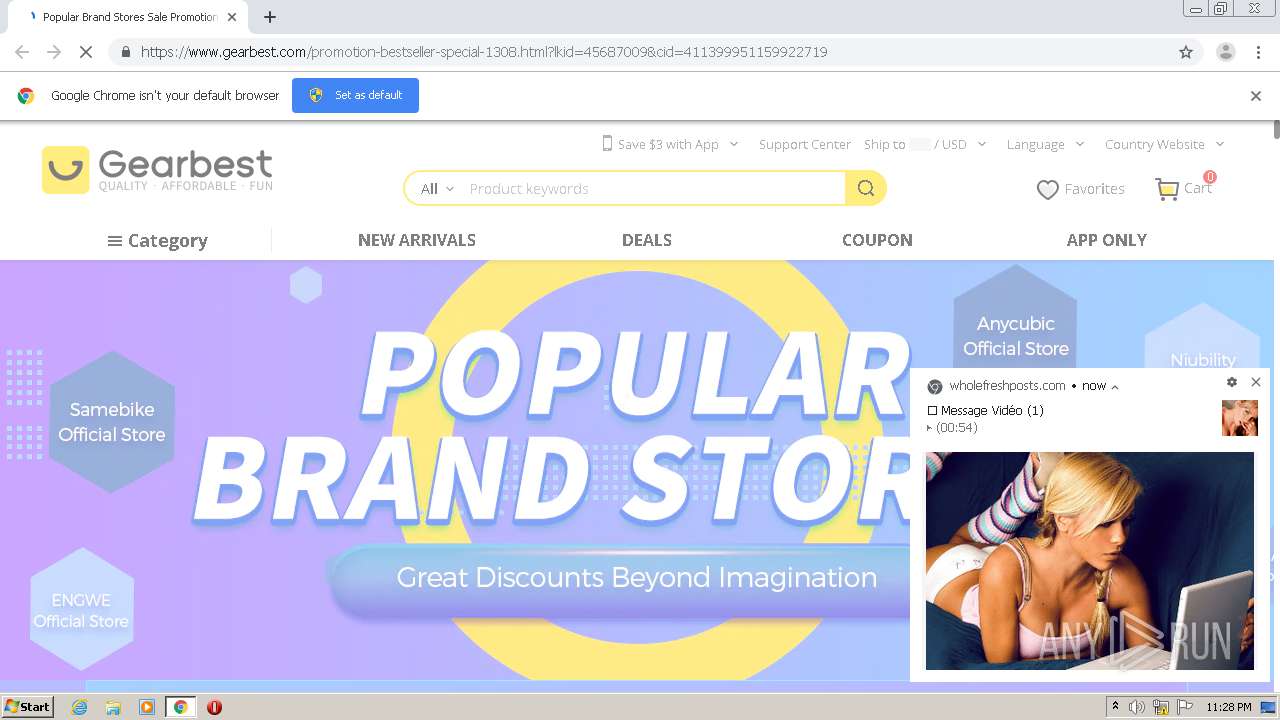Click the large notification image

point(1090,561)
